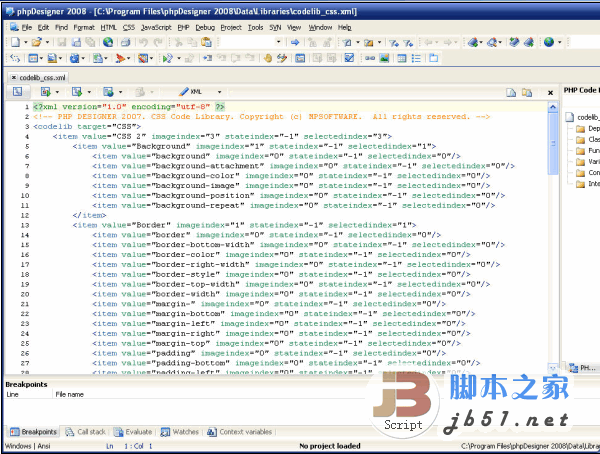Click the Line column header in Breakpoints
The width and height of the screenshot is (600, 454).
click(x=12, y=394)
